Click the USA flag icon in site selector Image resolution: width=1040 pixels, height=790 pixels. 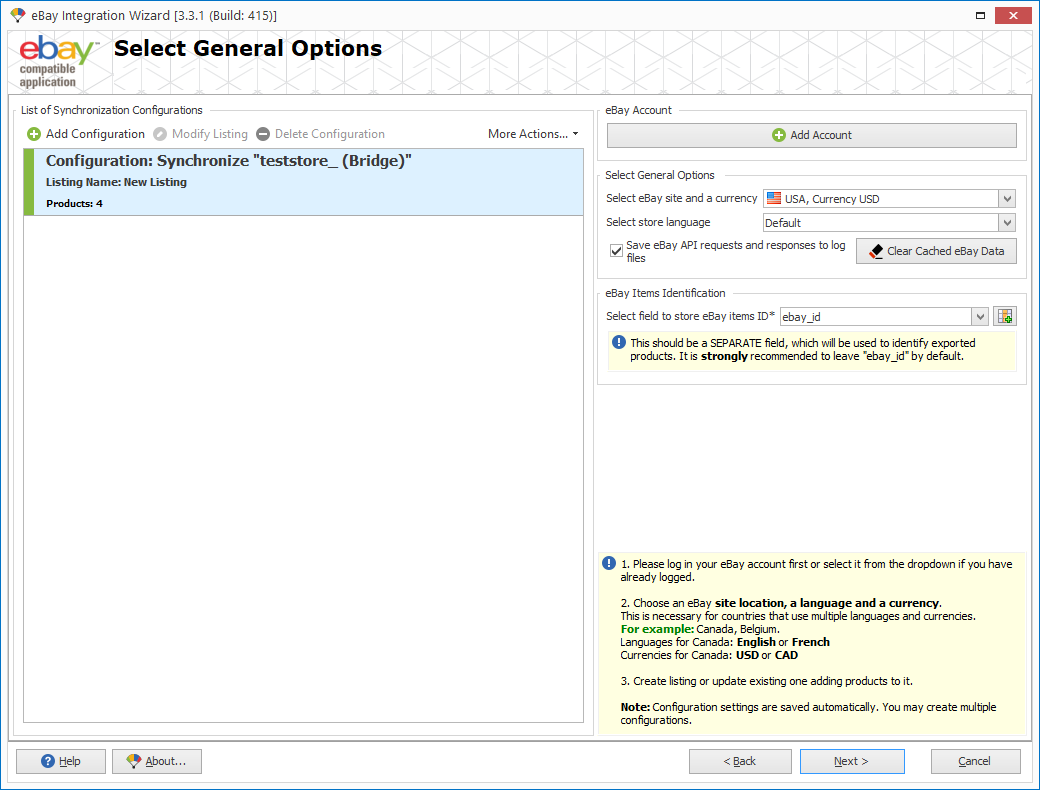774,198
